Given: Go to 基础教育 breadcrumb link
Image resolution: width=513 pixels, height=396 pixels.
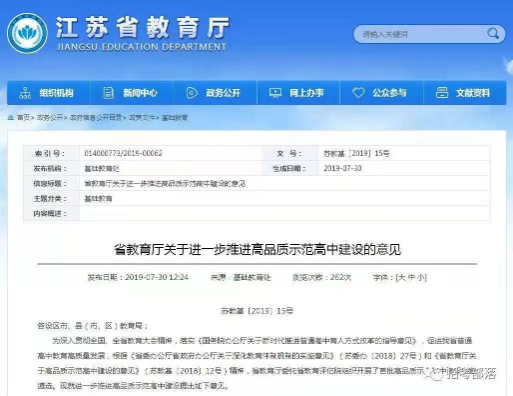Looking at the screenshot, I should tap(174, 117).
